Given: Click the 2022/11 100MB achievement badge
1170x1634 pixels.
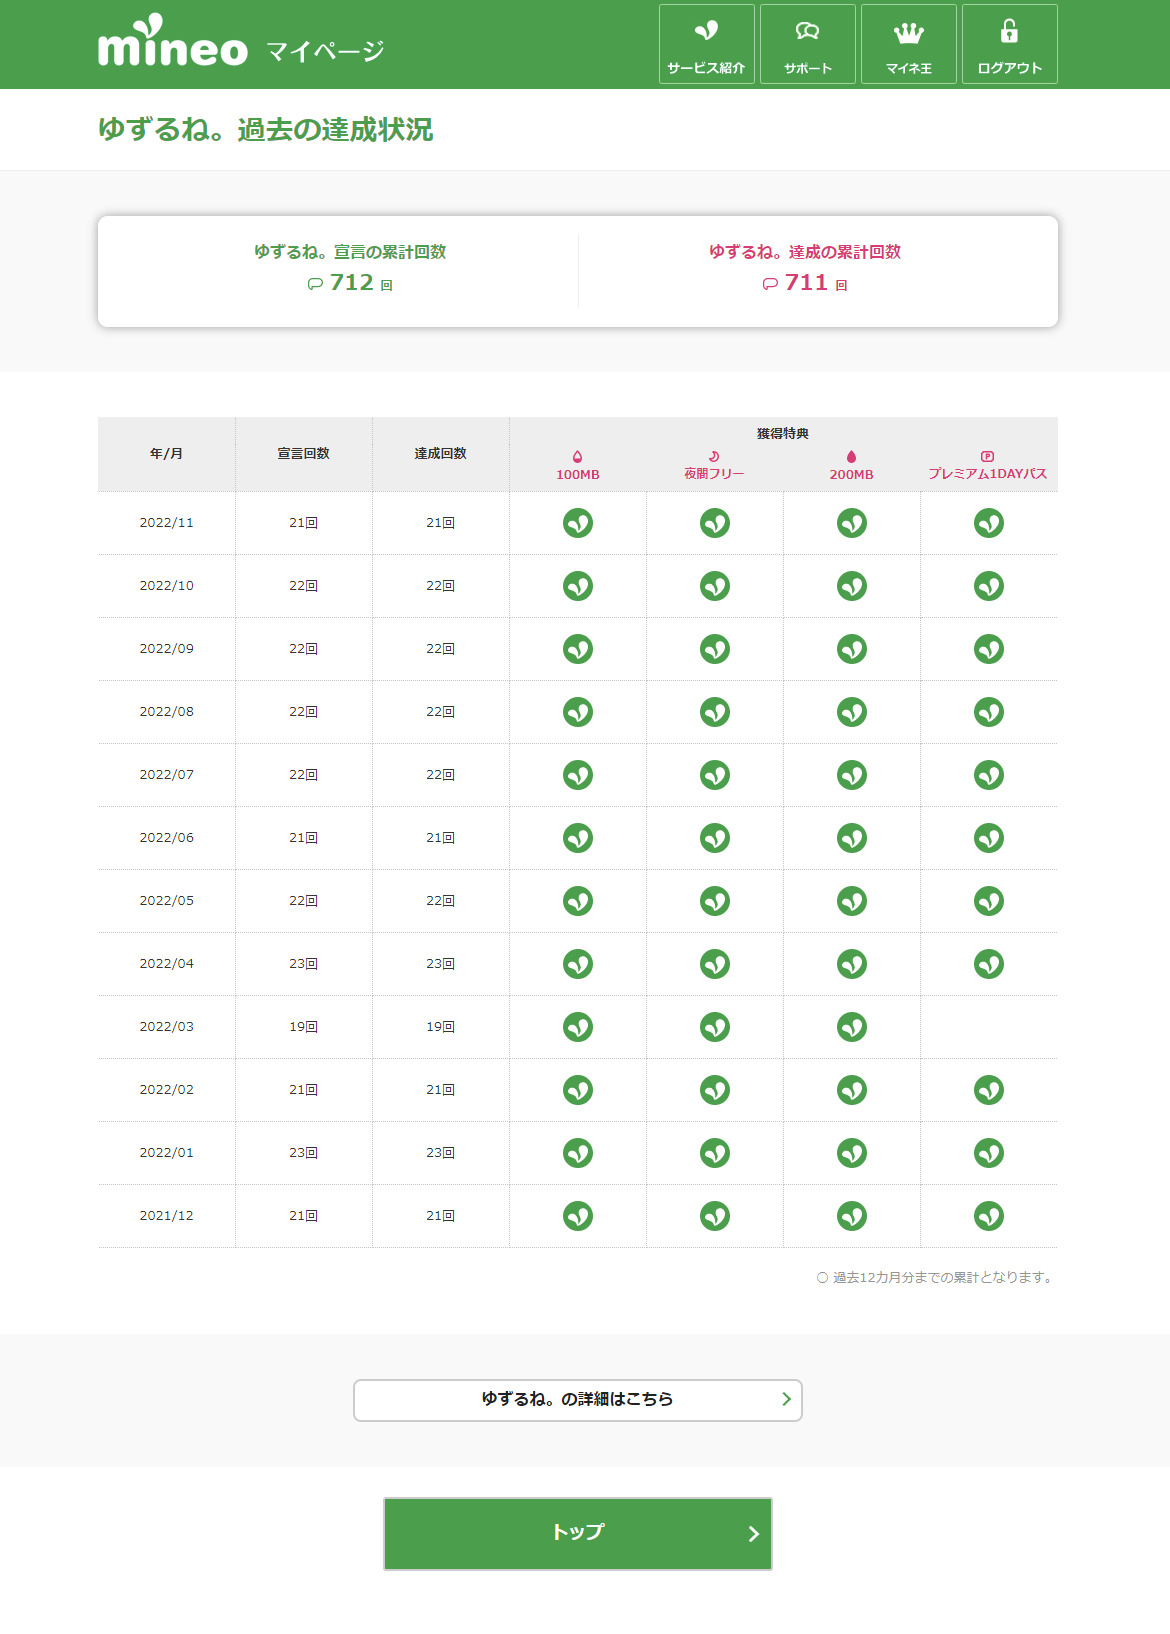Looking at the screenshot, I should tap(578, 523).
